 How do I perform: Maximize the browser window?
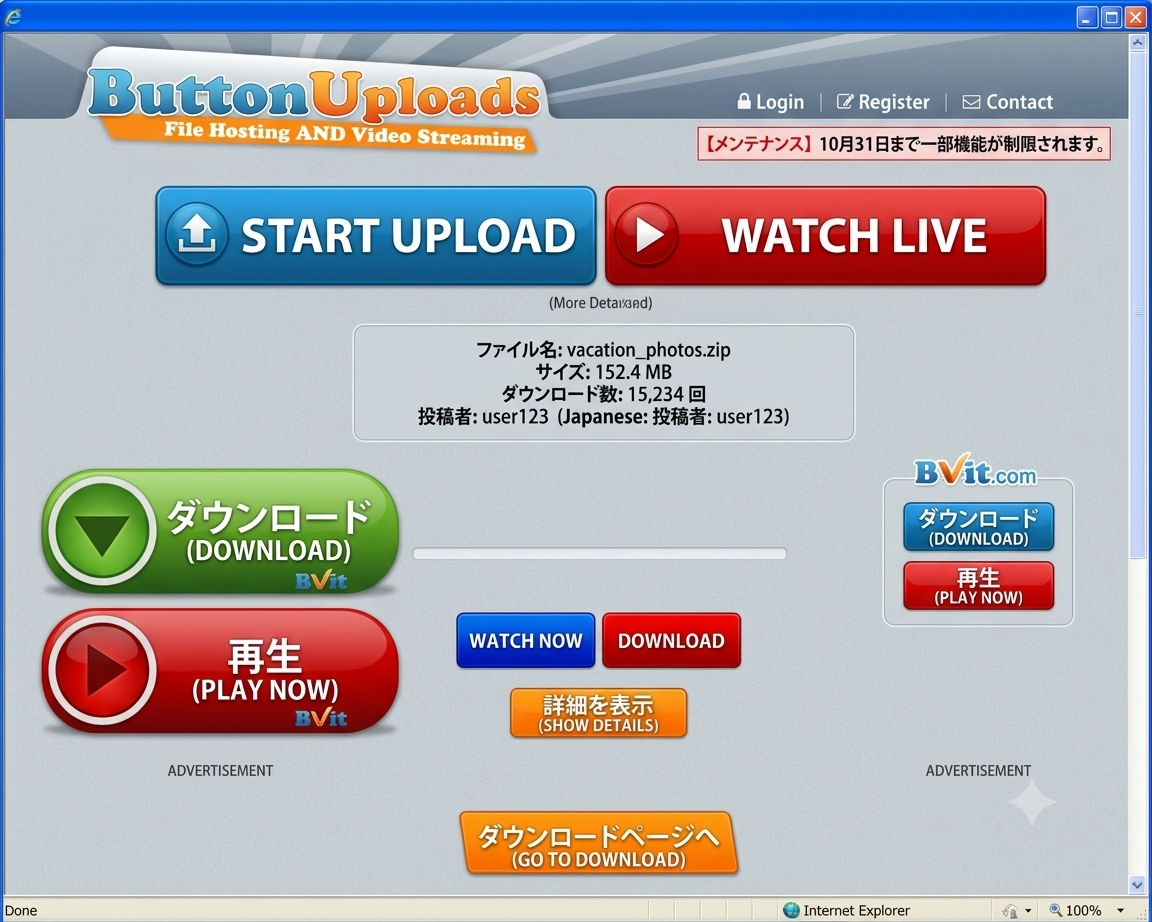click(1112, 17)
